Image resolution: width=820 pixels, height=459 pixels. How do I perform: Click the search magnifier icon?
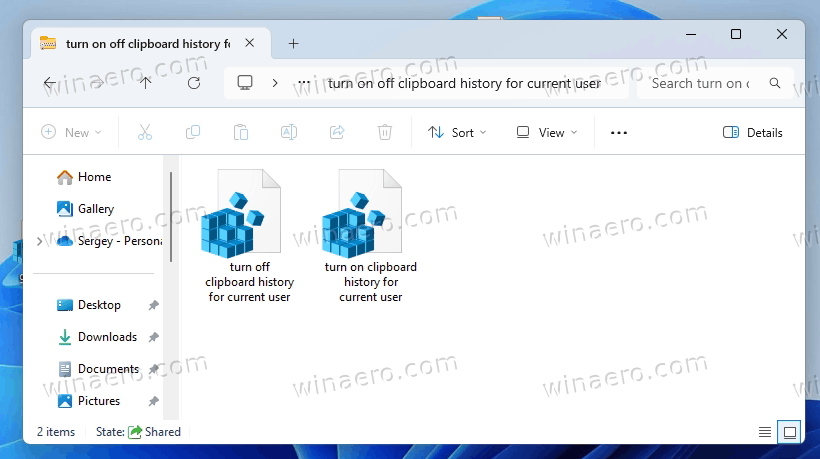tap(775, 83)
